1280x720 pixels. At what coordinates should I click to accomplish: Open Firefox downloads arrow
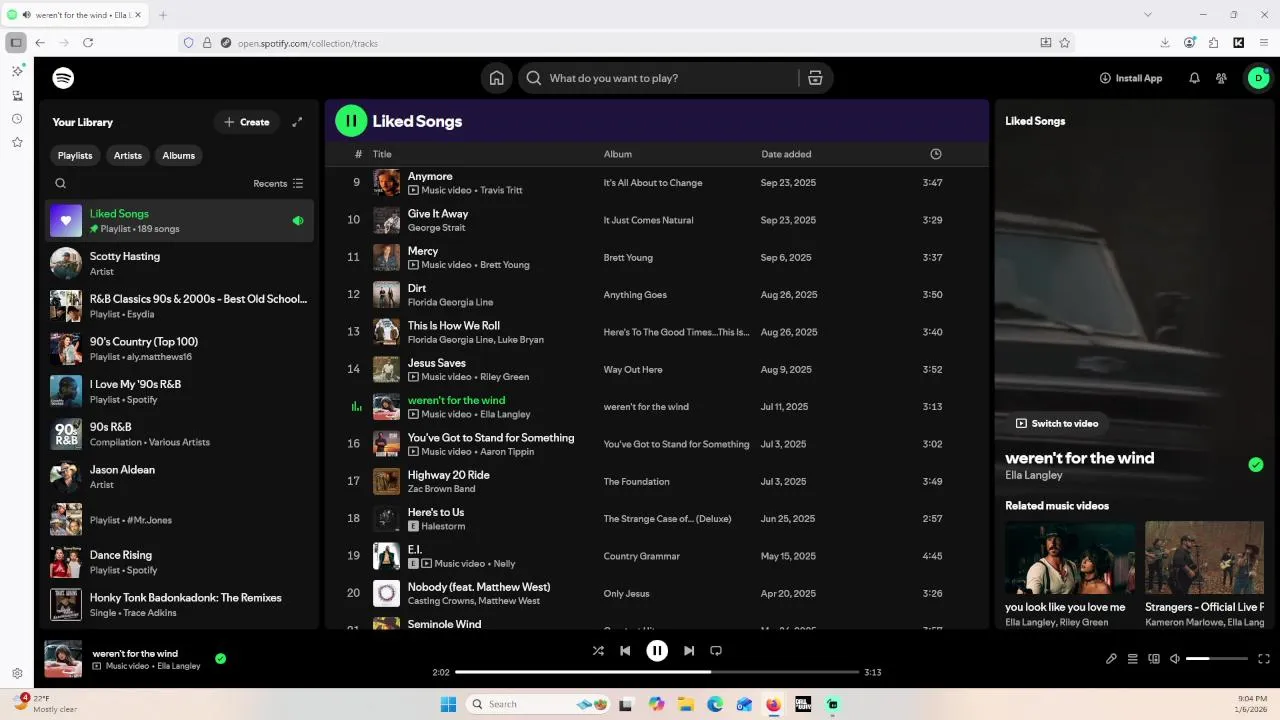pyautogui.click(x=1165, y=43)
